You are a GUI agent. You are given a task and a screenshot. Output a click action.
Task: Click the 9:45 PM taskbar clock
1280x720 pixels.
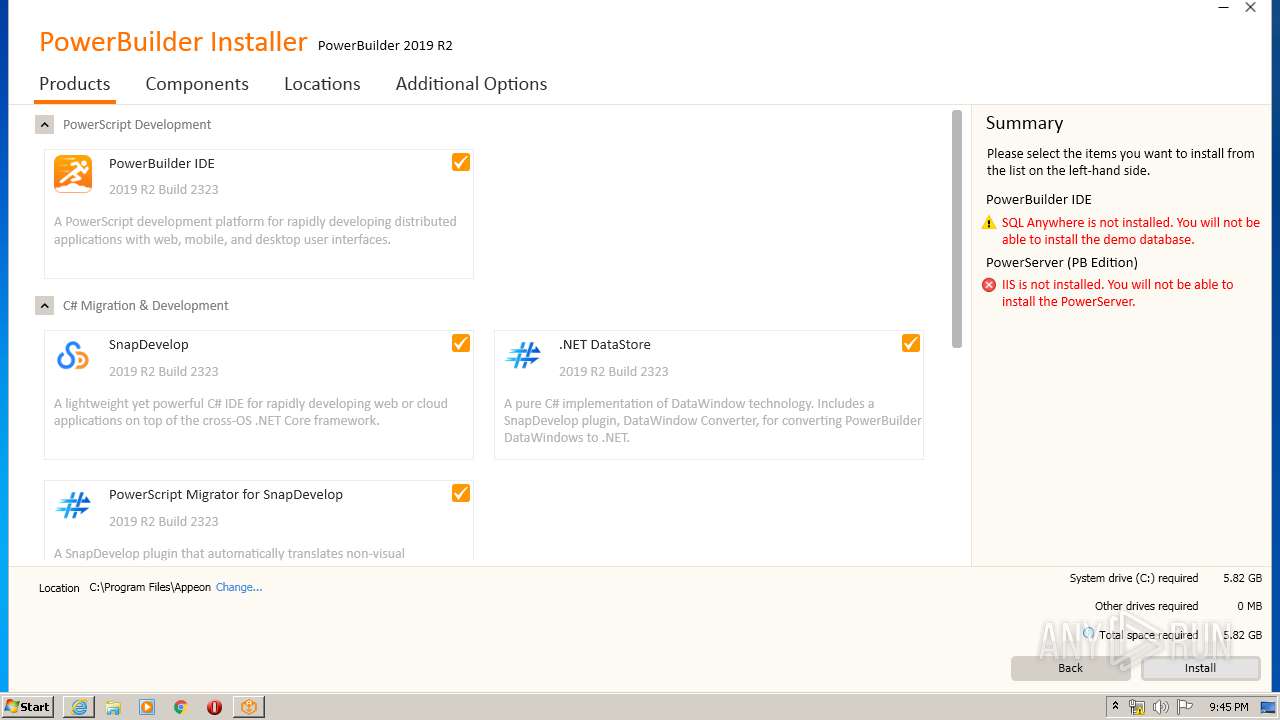tap(1229, 707)
